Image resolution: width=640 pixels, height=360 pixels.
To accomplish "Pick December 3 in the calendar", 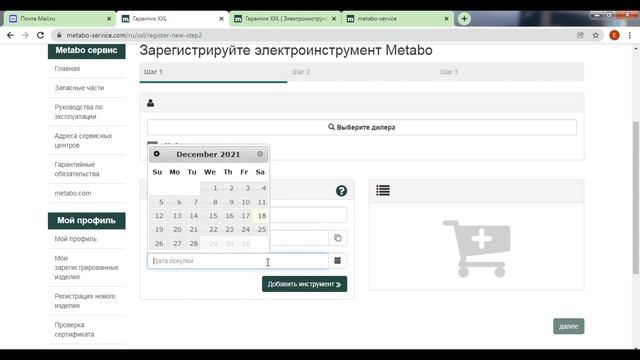I will (x=244, y=188).
